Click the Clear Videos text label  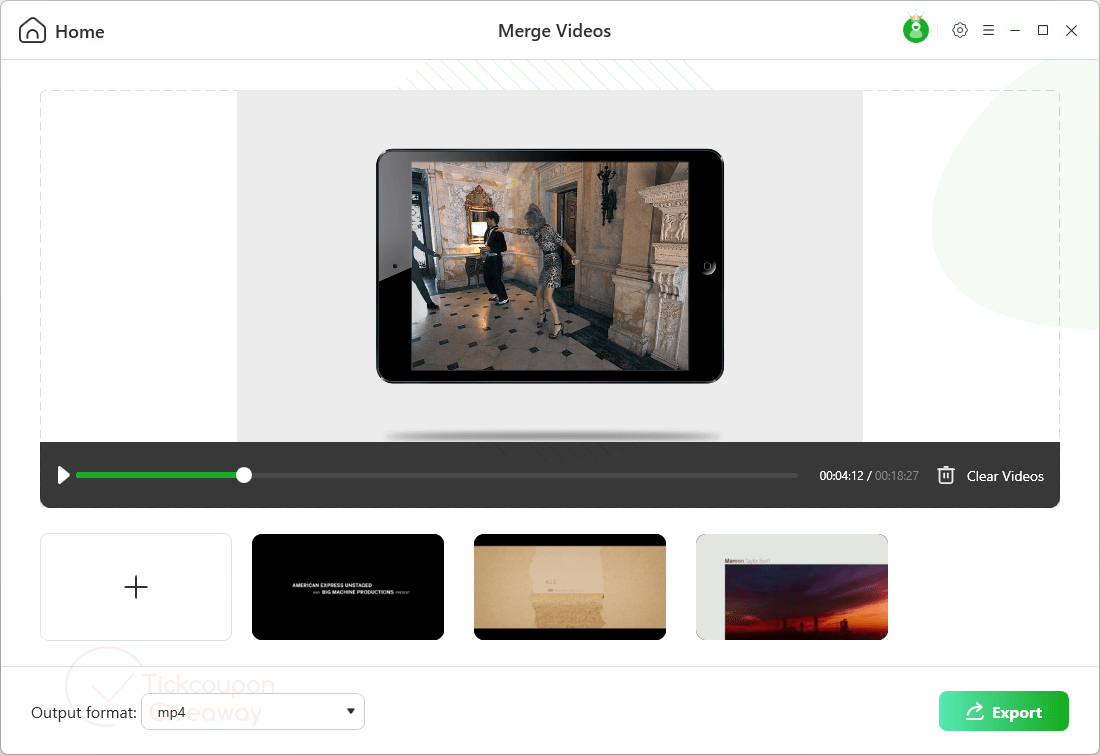pyautogui.click(x=1005, y=476)
